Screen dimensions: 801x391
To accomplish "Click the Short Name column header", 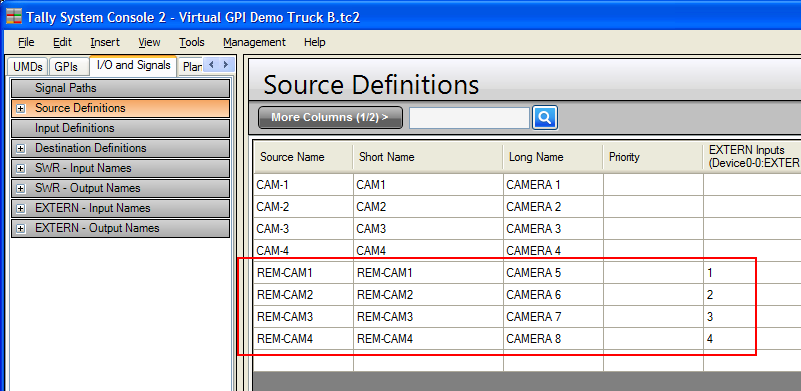I will pyautogui.click(x=428, y=157).
